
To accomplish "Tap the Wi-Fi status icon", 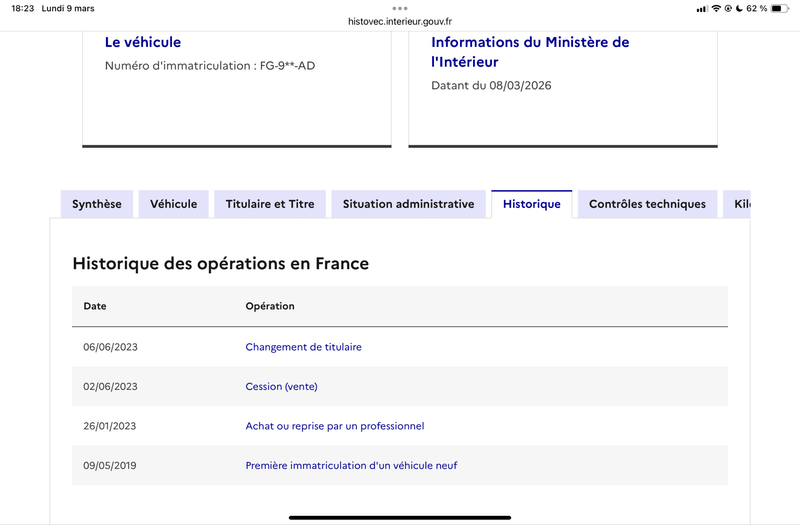I will coord(716,8).
